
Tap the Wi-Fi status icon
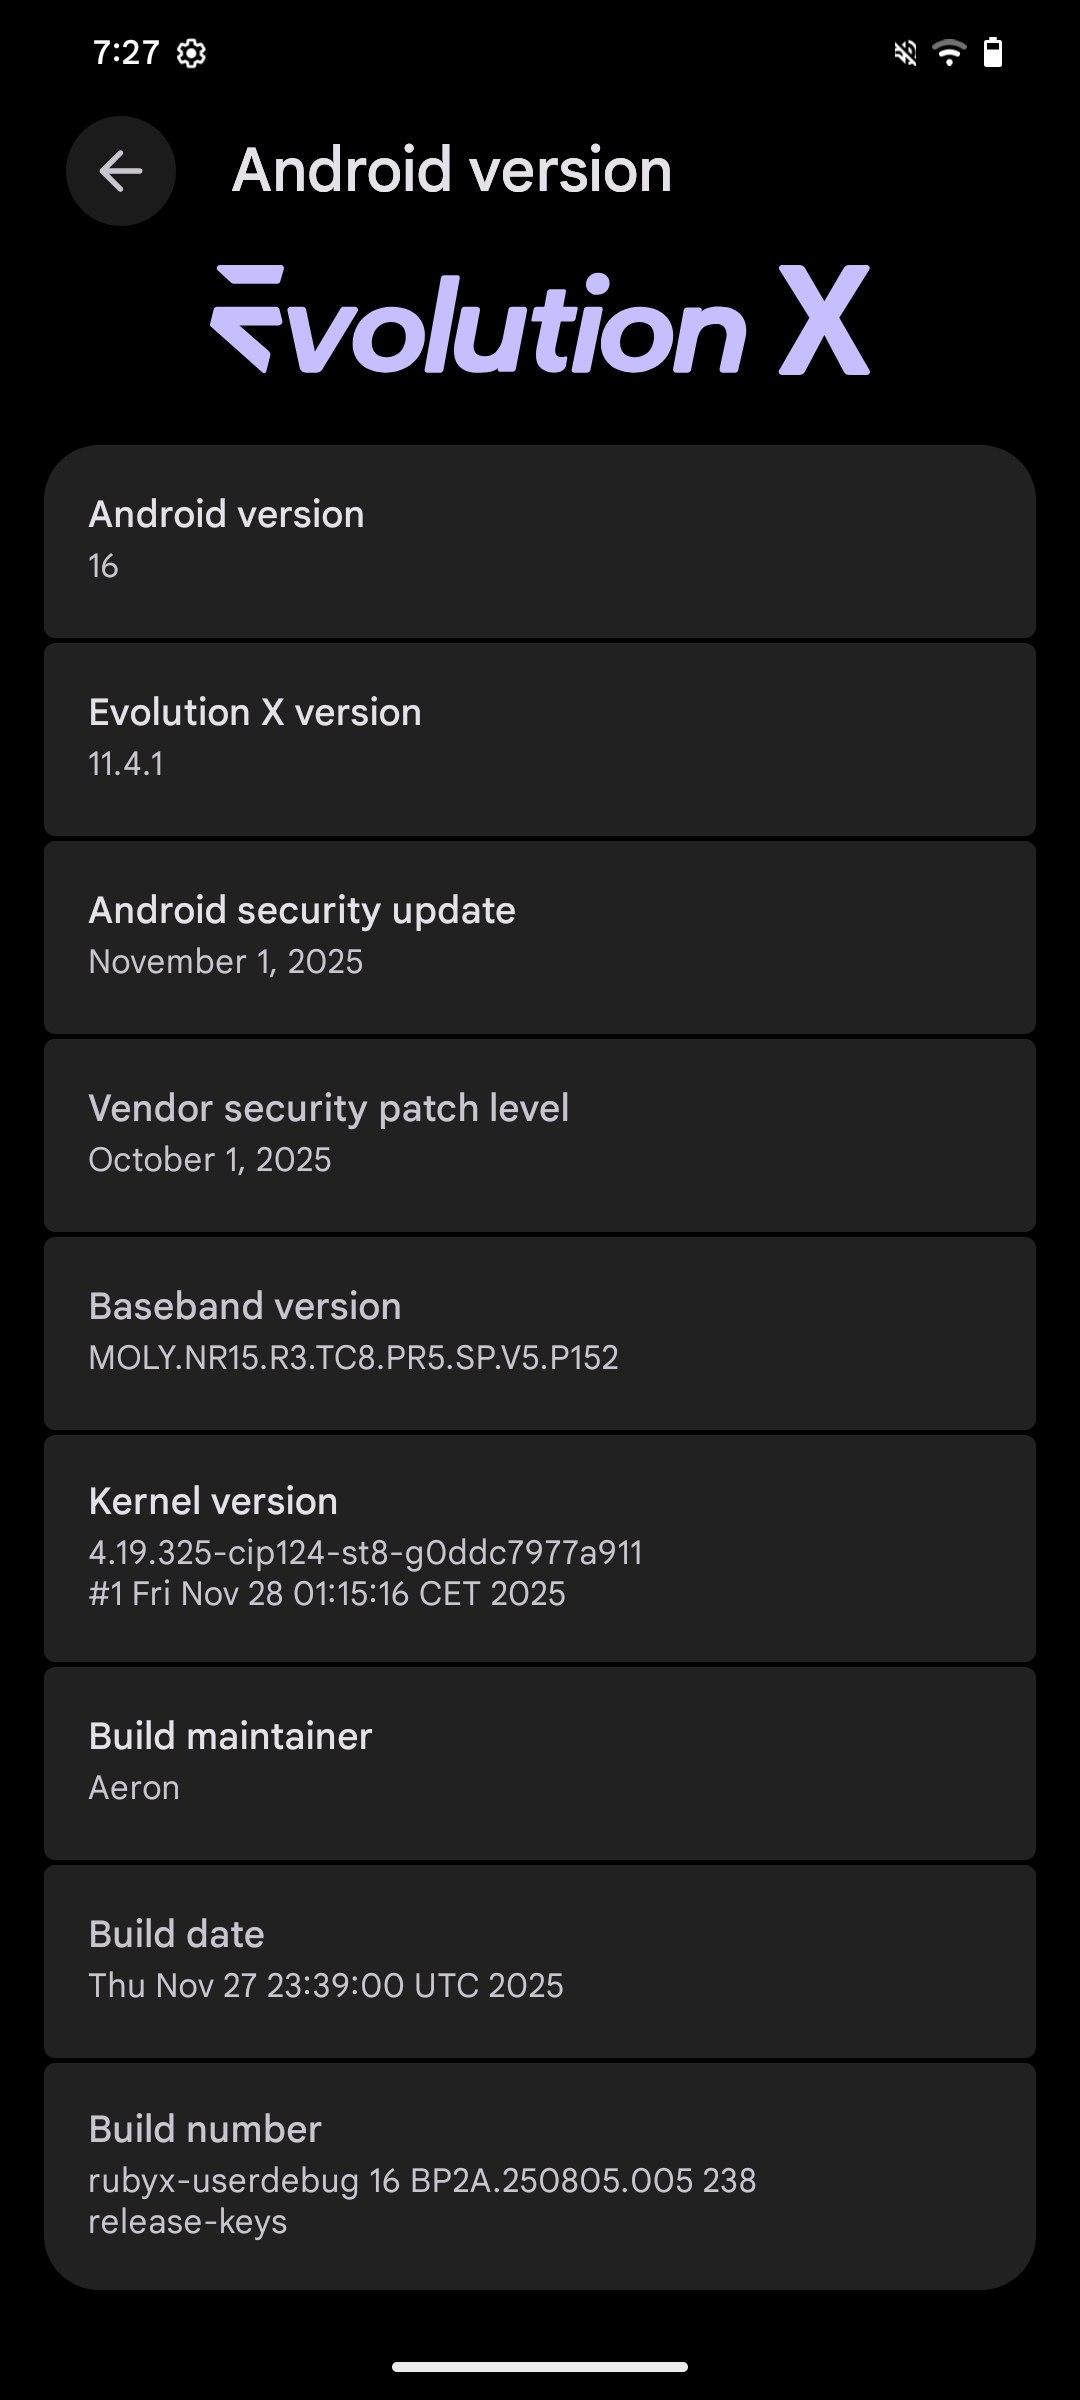(x=948, y=53)
